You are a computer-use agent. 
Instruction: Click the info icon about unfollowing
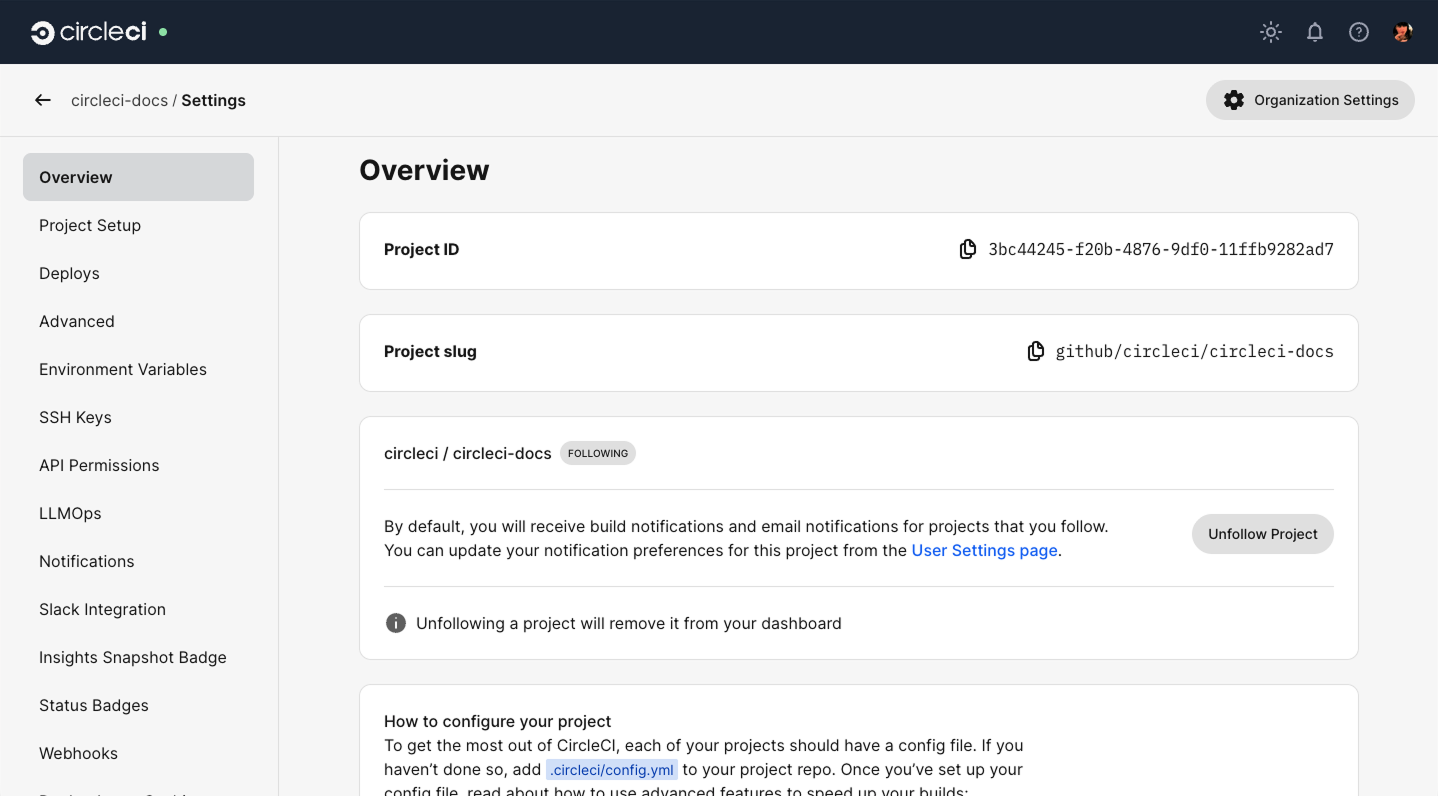[x=395, y=622]
